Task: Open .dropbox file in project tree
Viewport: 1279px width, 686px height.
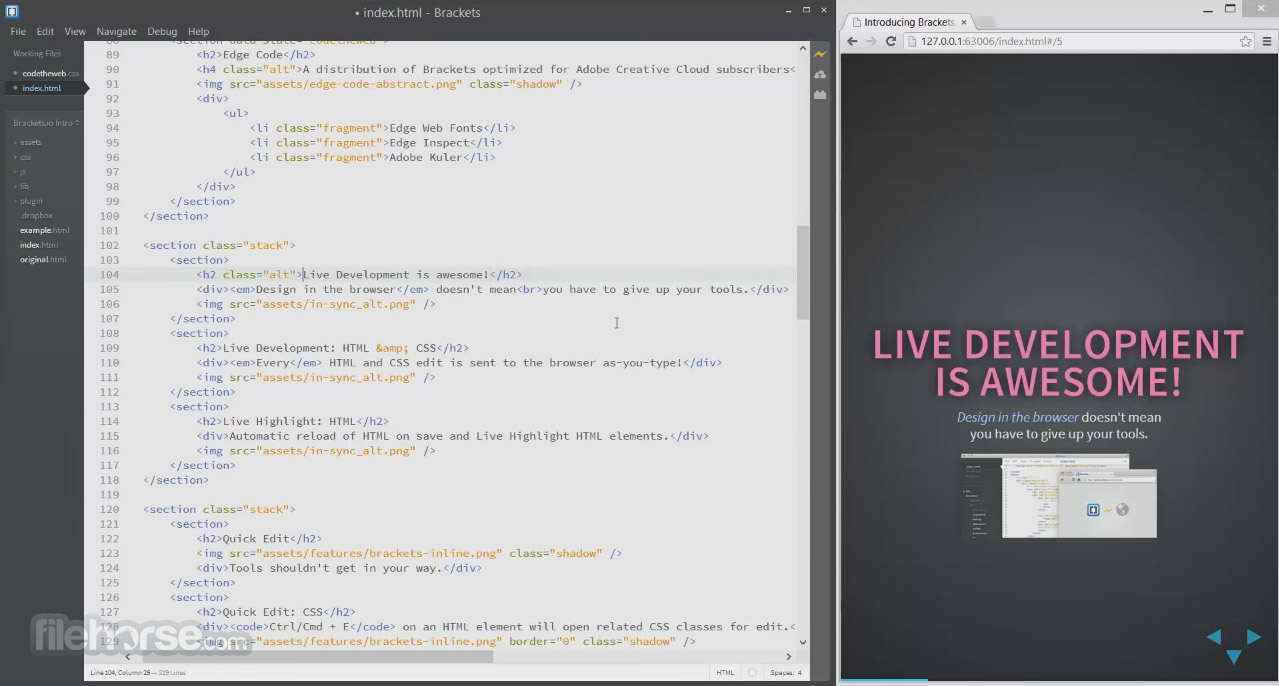Action: click(x=37, y=215)
